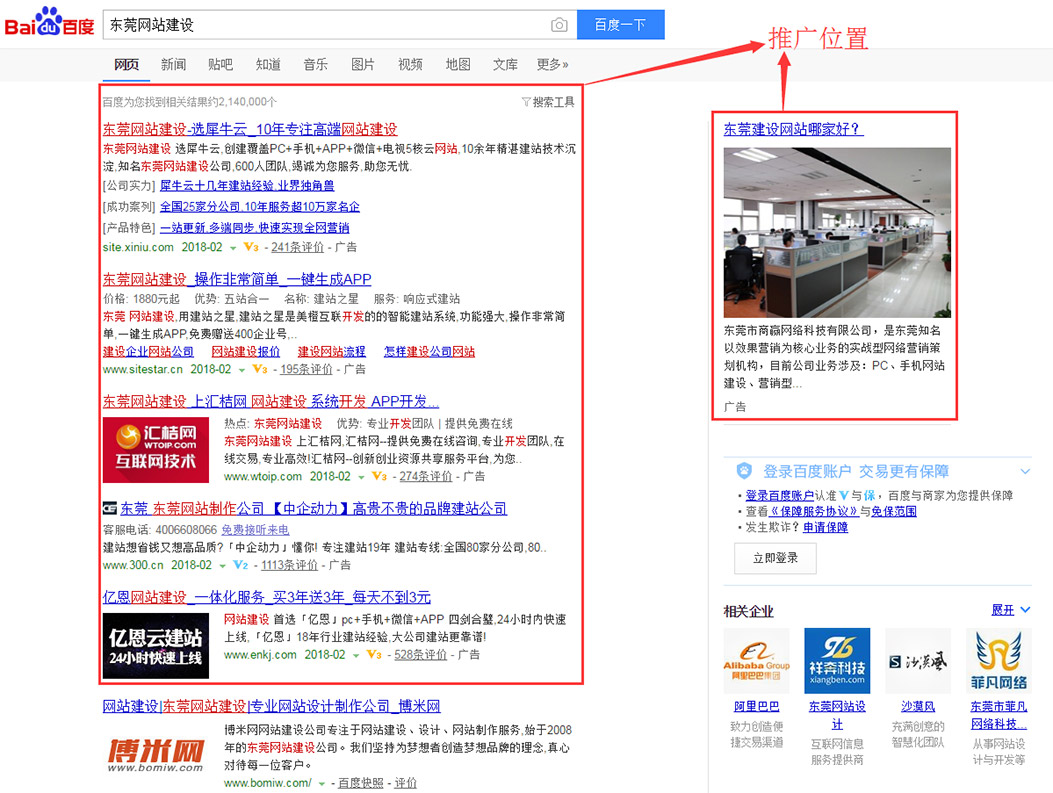Focus the search box containing 东莞网站建设
This screenshot has width=1053, height=793.
tap(325, 25)
